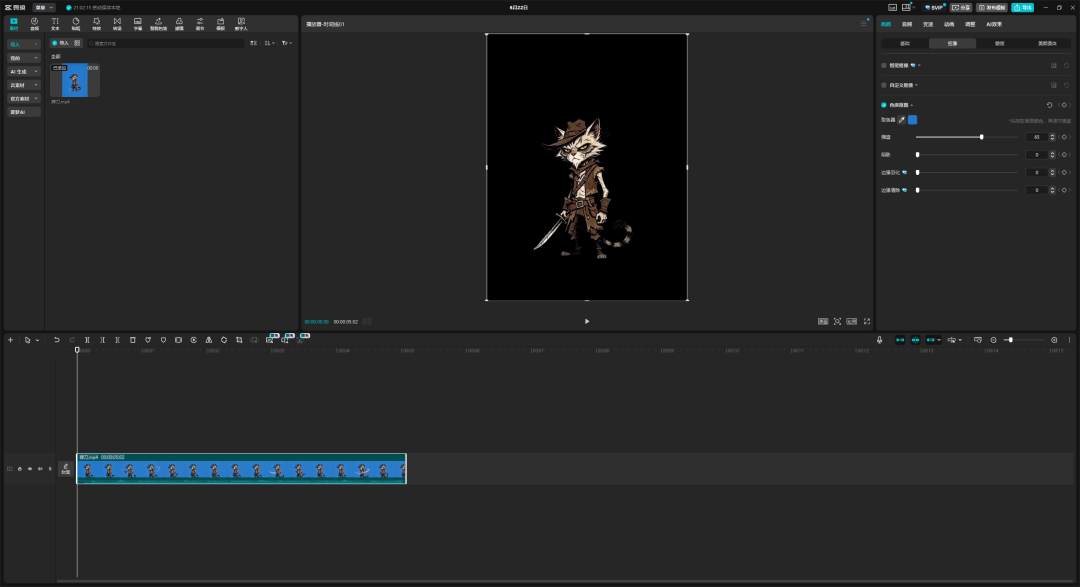
Task: Open the 文本 text tool tab
Action: click(x=55, y=24)
